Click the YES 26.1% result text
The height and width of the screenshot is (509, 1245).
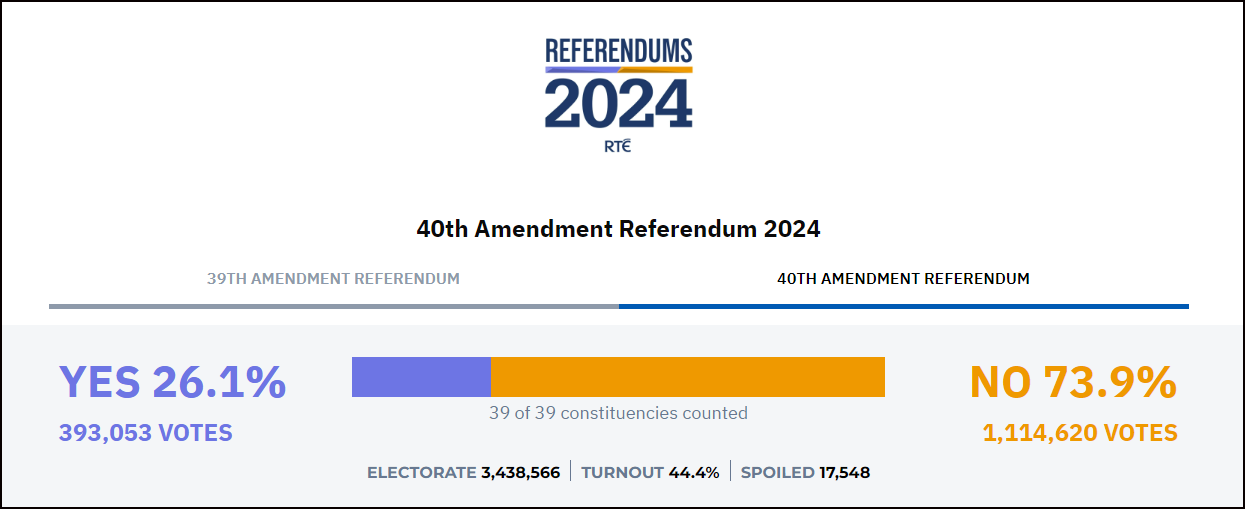(173, 382)
